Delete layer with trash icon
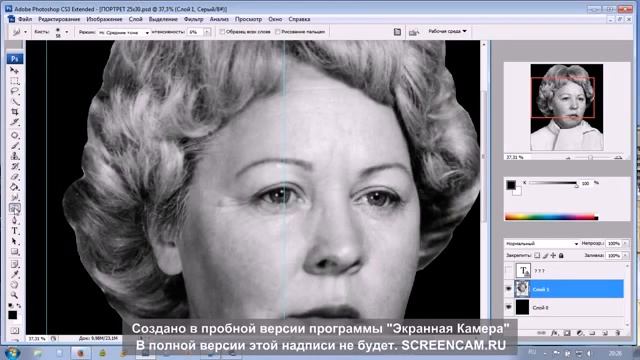Image resolution: width=640 pixels, height=360 pixels. pyautogui.click(x=618, y=333)
